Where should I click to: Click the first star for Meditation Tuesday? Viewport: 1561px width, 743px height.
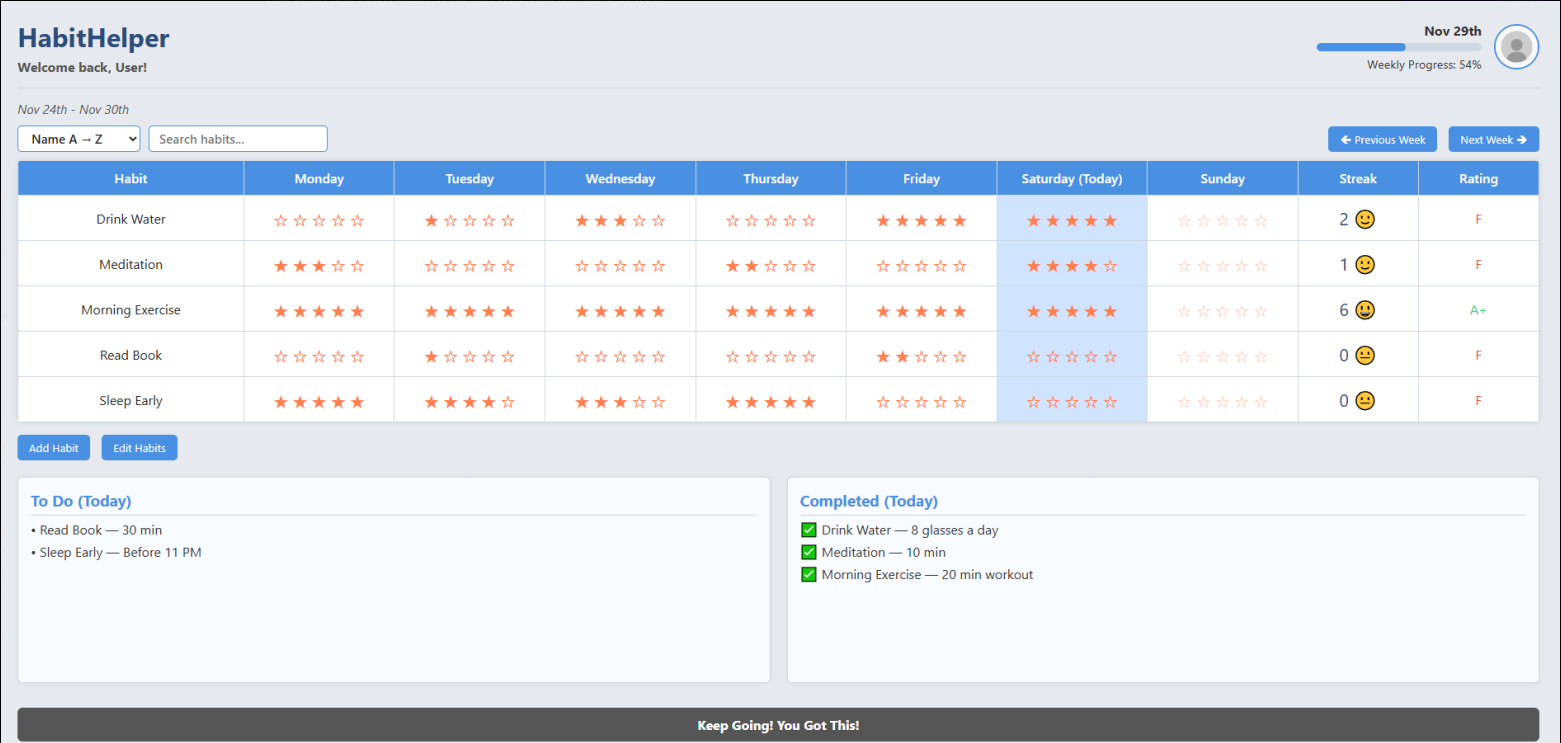432,266
